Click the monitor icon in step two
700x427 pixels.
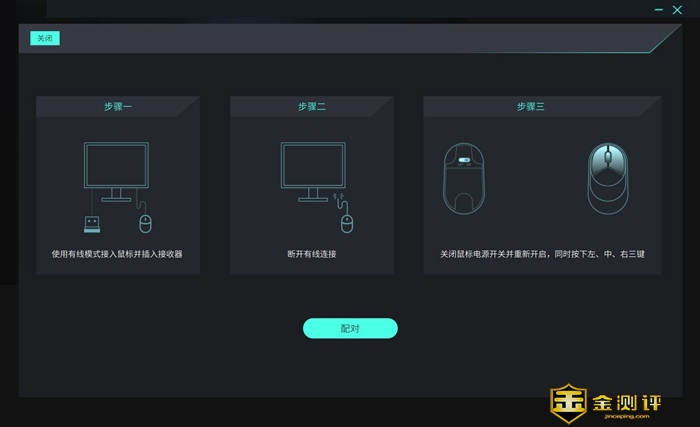pyautogui.click(x=313, y=172)
